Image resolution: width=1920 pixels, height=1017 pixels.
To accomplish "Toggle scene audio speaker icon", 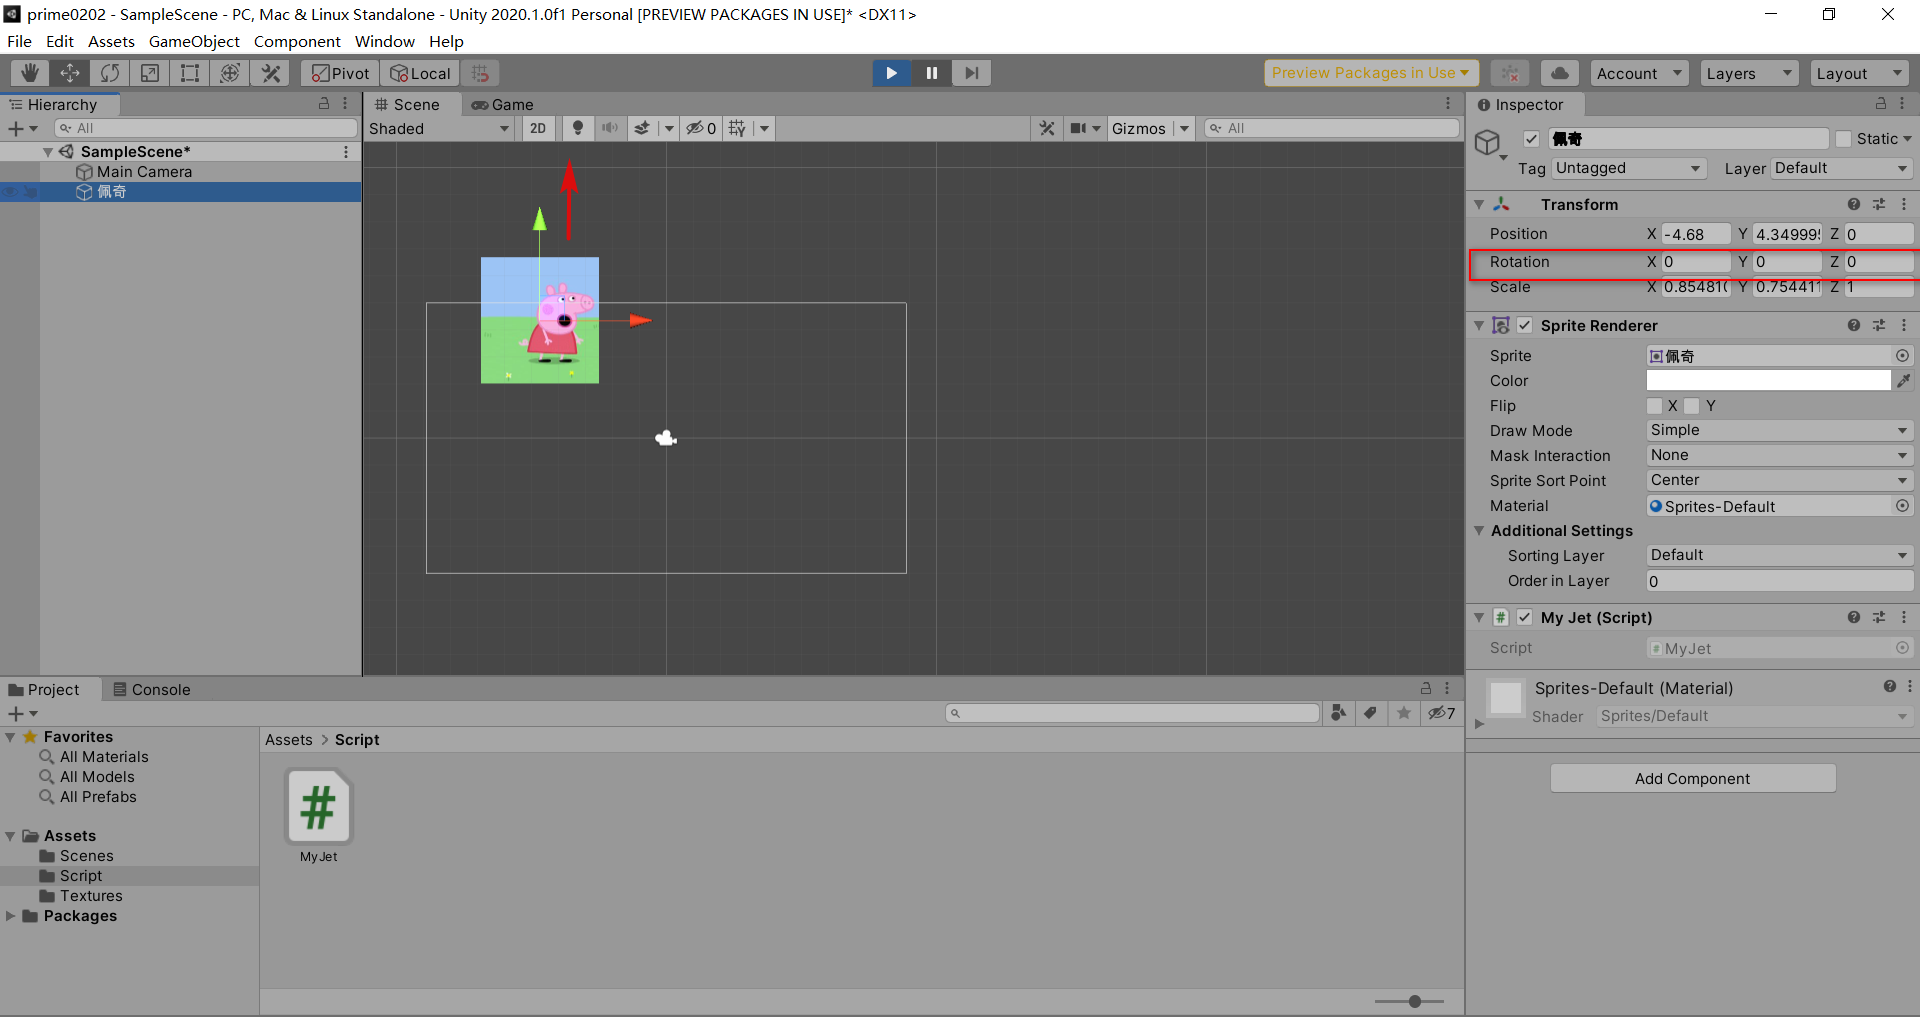I will click(x=610, y=128).
